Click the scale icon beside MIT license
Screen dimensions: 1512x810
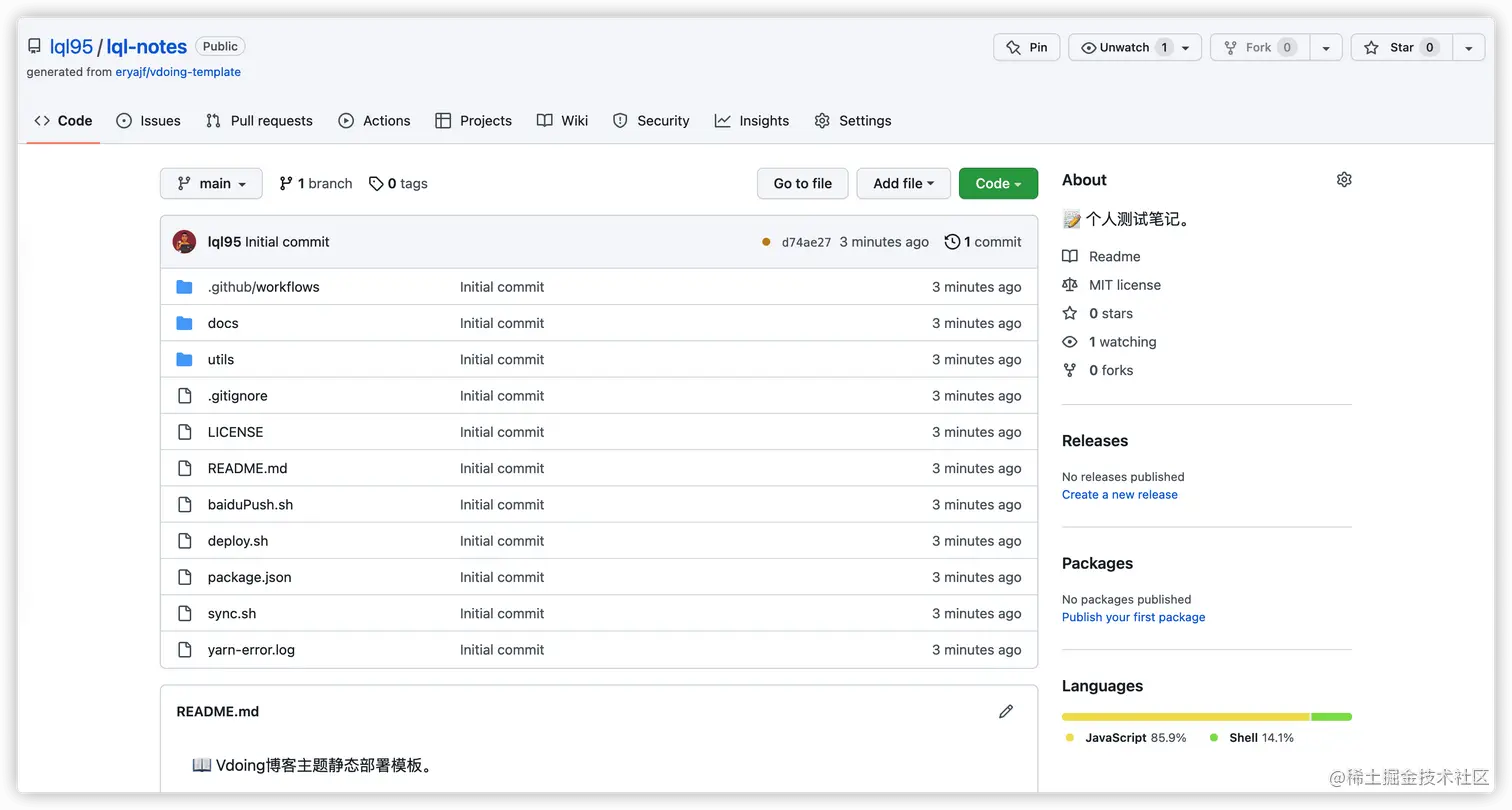tap(1070, 285)
